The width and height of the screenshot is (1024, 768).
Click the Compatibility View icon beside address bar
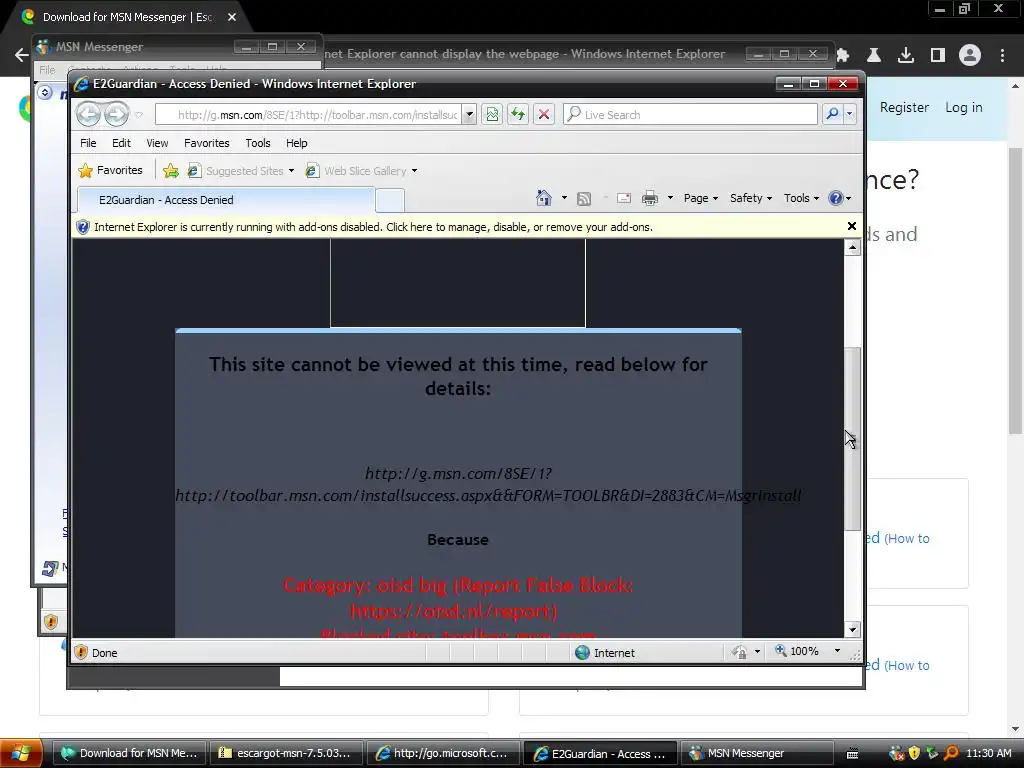[x=492, y=114]
